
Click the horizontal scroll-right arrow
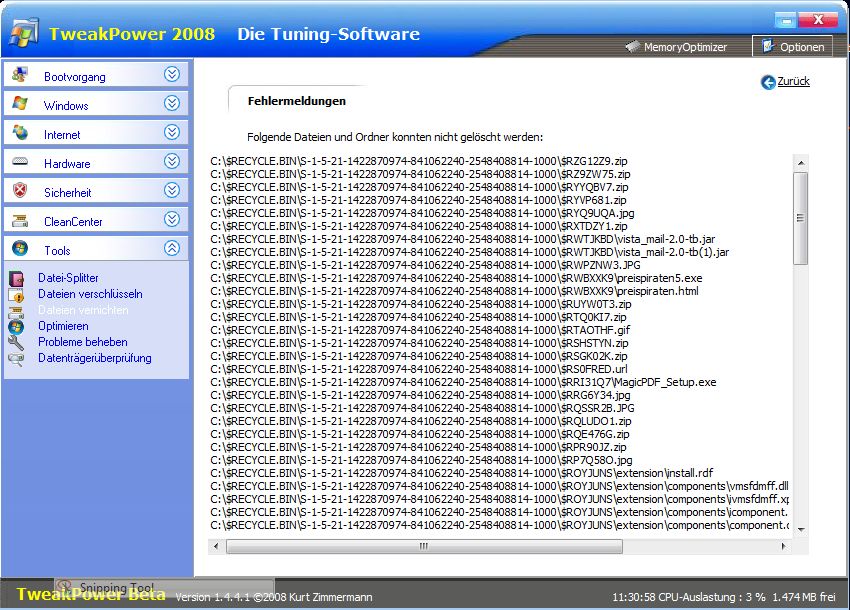(783, 547)
